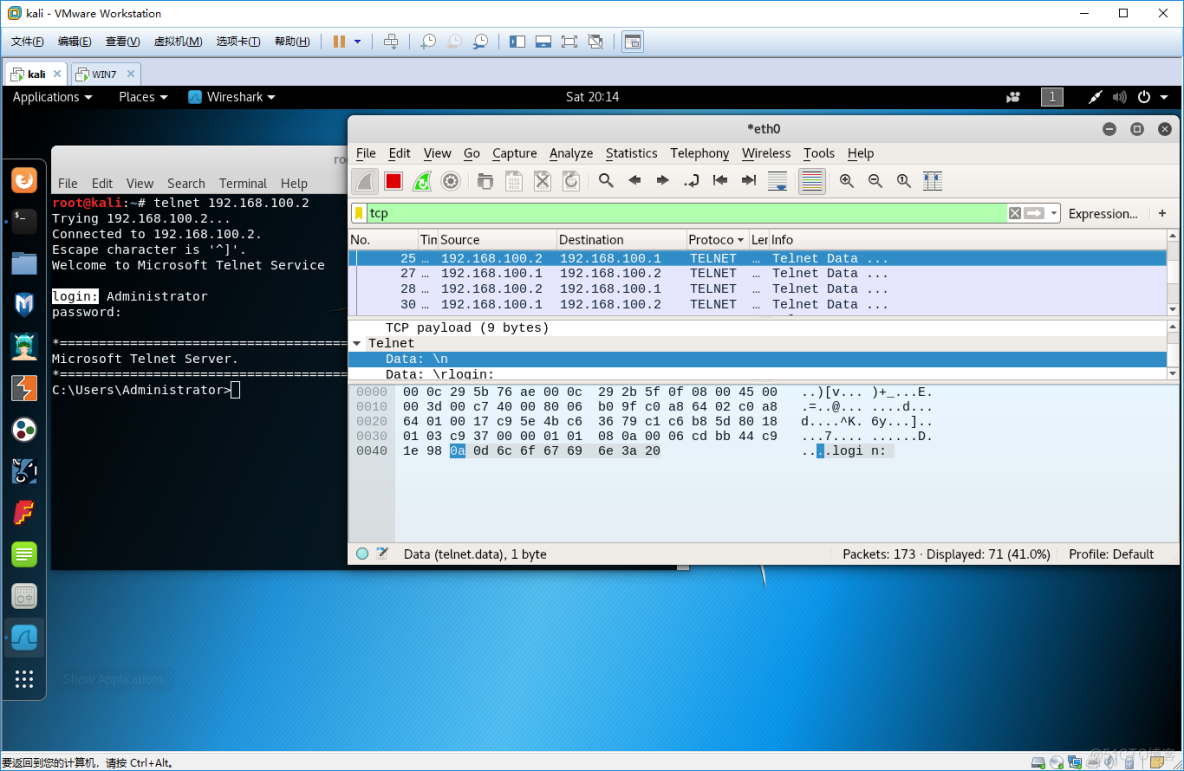Collapse the Telnet protocol tree
This screenshot has width=1184, height=771.
[x=357, y=344]
